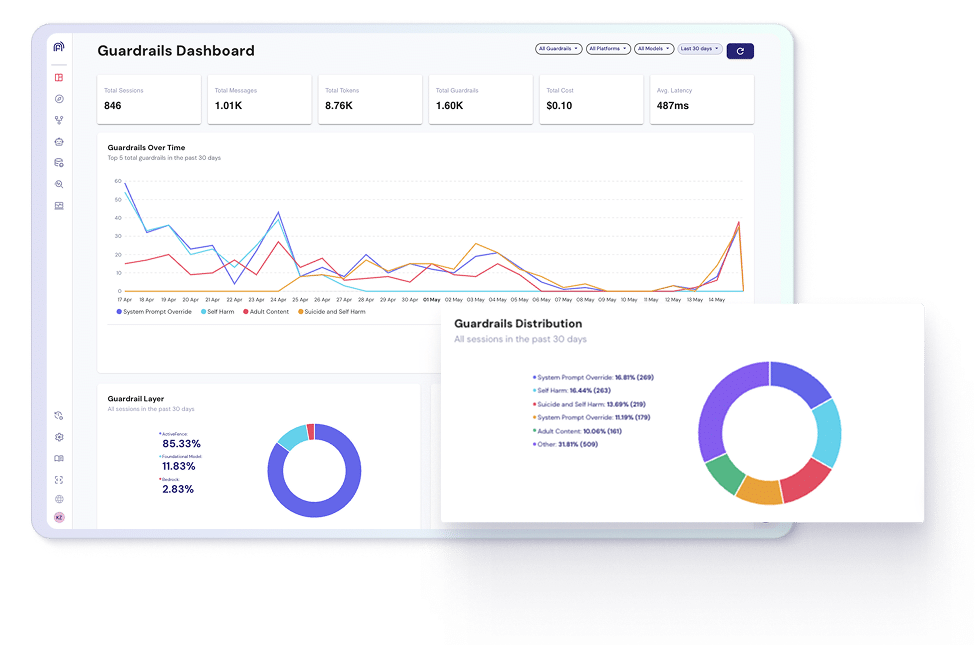Click the blue refresh button
Viewport: 975px width, 645px height.
(740, 51)
